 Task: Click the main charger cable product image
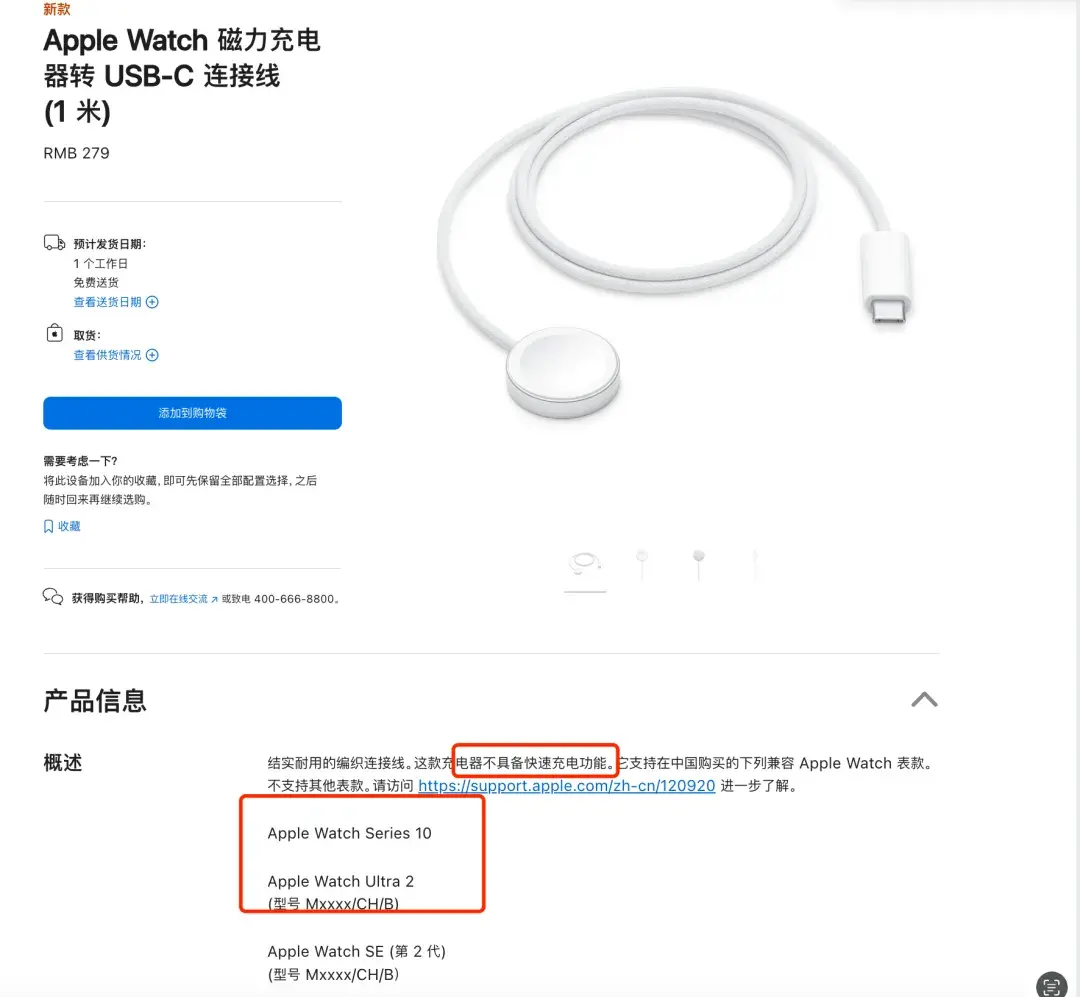[x=674, y=254]
